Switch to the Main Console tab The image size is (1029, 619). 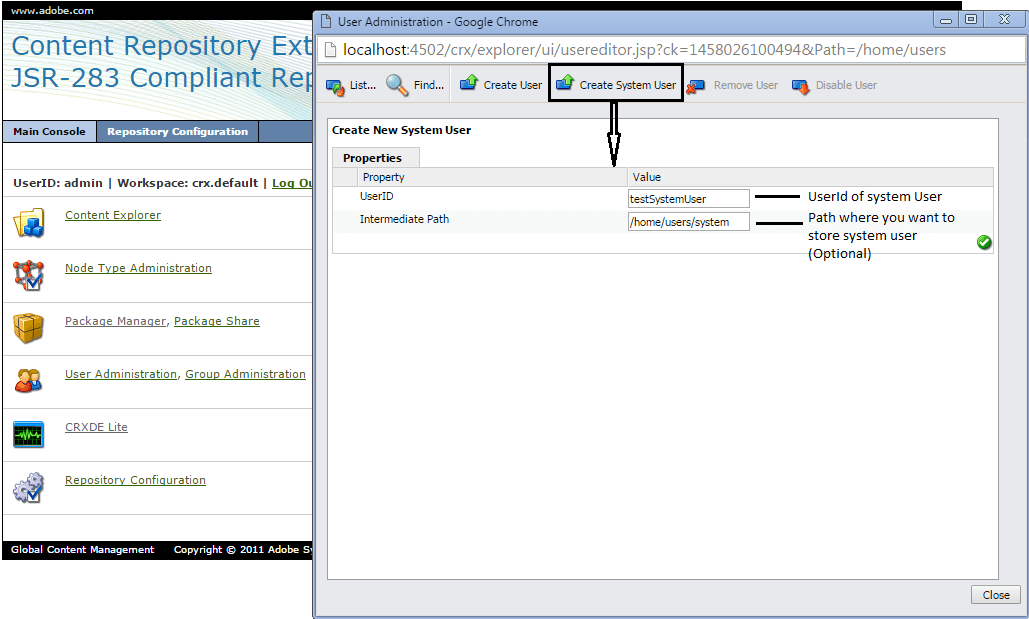[x=49, y=132]
